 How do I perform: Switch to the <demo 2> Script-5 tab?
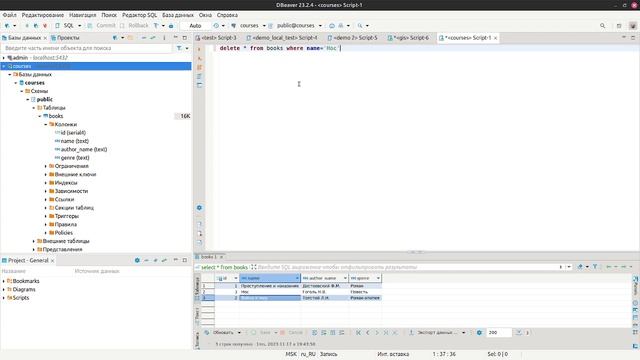tap(353, 38)
